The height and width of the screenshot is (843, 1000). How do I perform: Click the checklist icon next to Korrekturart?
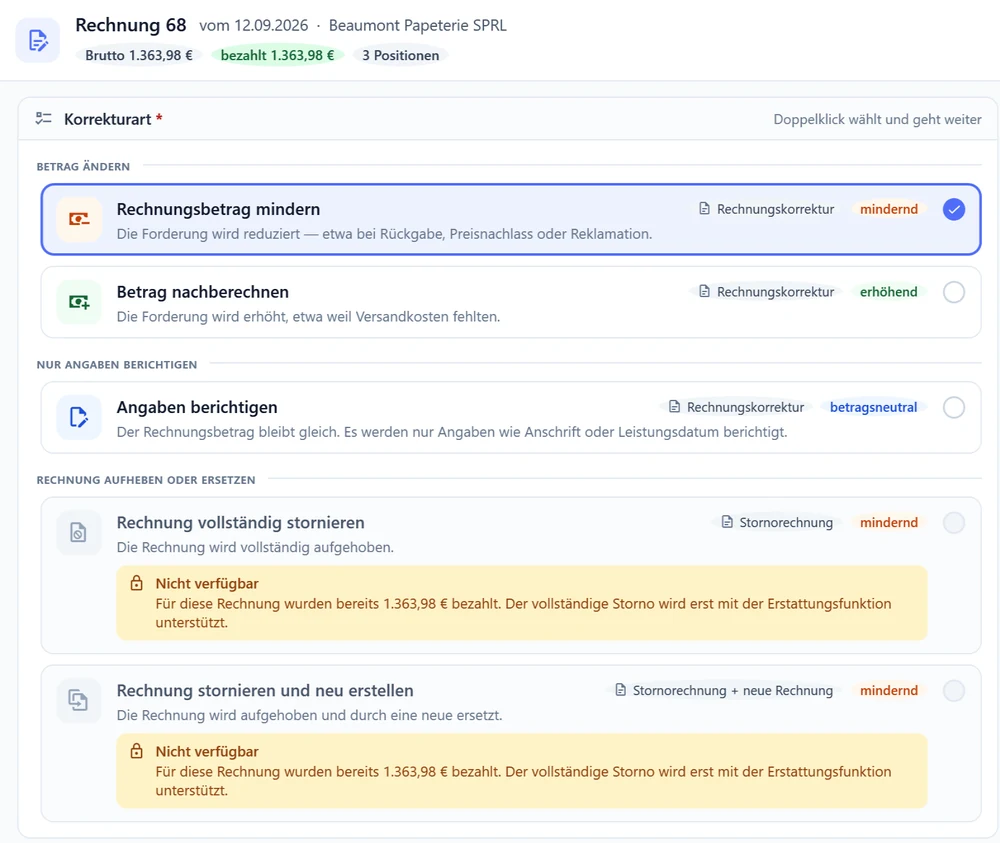pyautogui.click(x=43, y=119)
